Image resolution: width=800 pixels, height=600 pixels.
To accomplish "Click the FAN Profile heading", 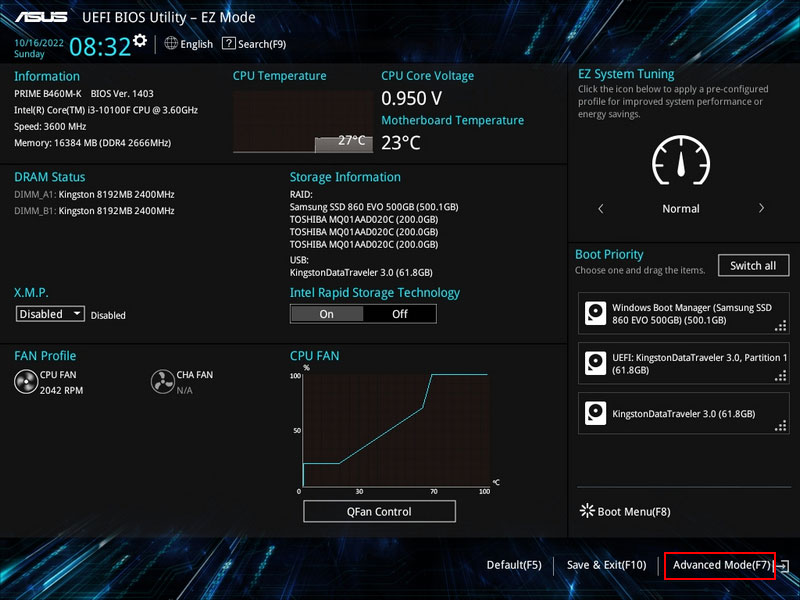I will pyautogui.click(x=45, y=356).
